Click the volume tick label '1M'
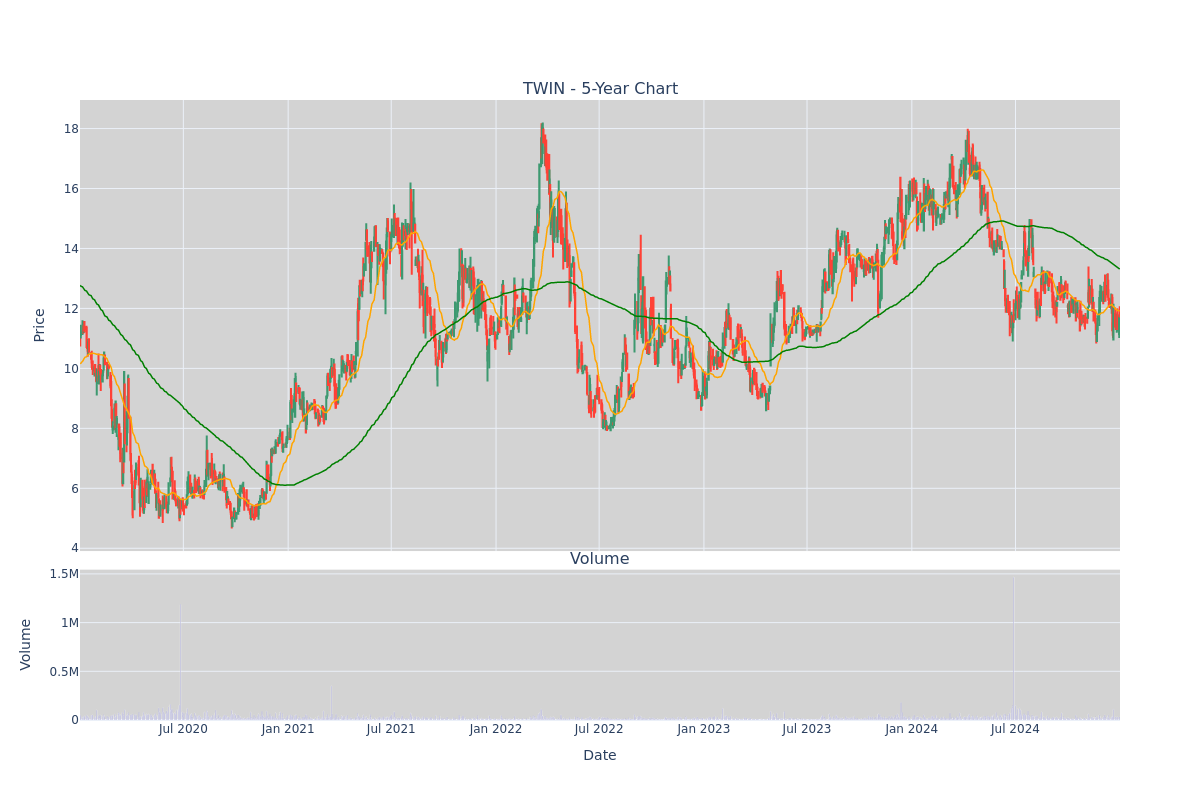The image size is (1200, 800). [69, 623]
